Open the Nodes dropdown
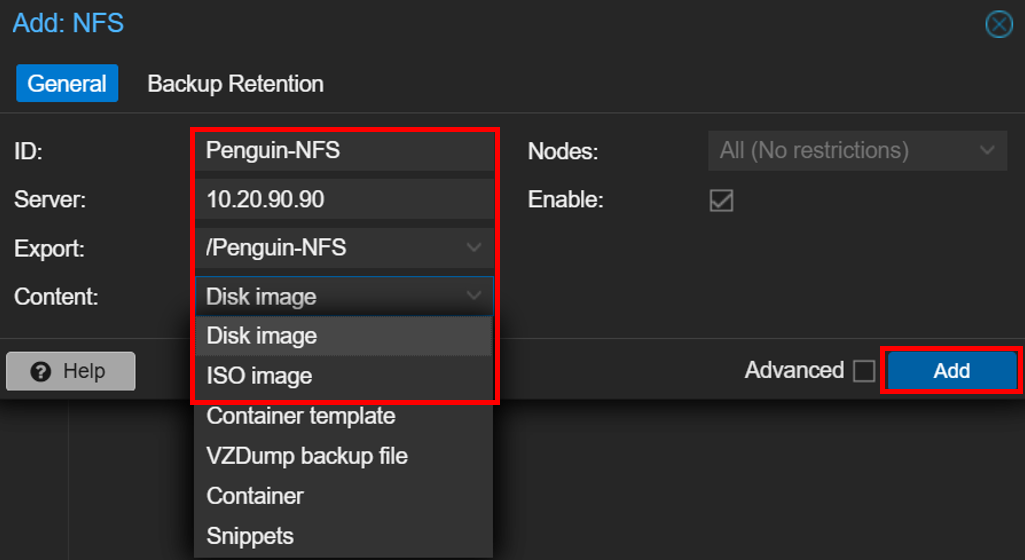 [857, 151]
